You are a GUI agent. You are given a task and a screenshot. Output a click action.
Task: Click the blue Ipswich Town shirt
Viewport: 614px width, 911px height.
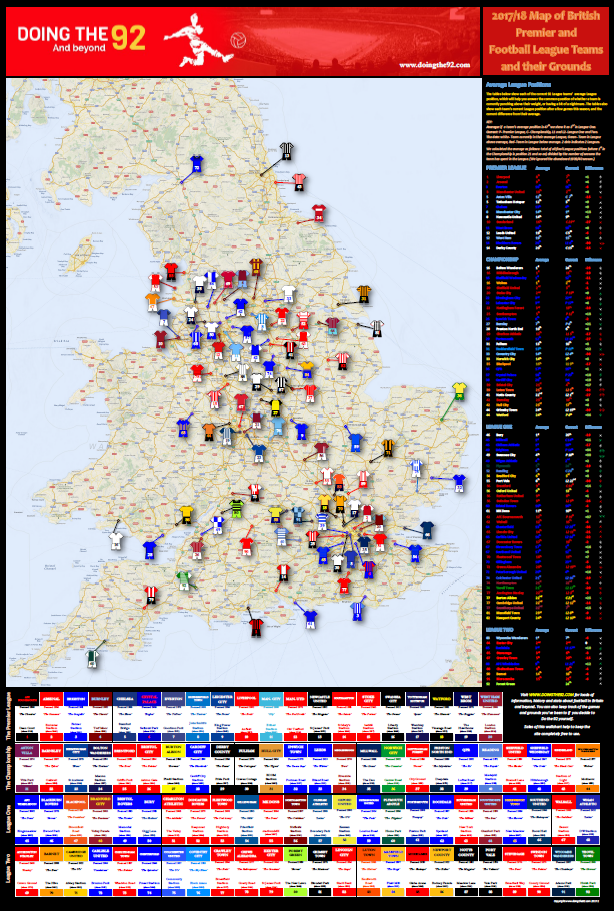coord(459,483)
